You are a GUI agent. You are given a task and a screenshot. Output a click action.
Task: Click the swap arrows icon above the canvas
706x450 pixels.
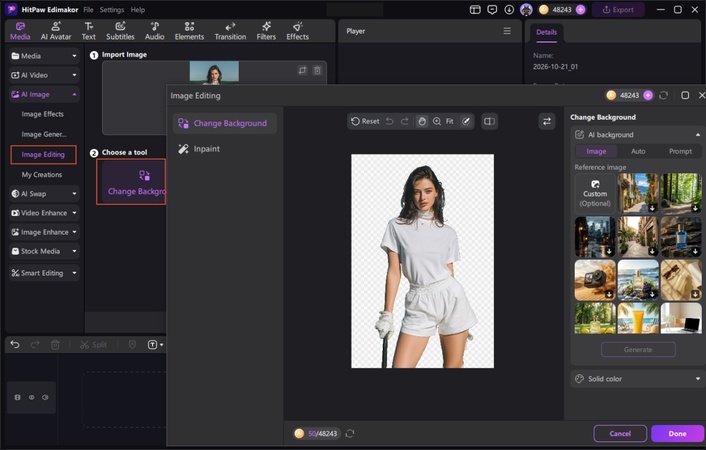point(547,121)
